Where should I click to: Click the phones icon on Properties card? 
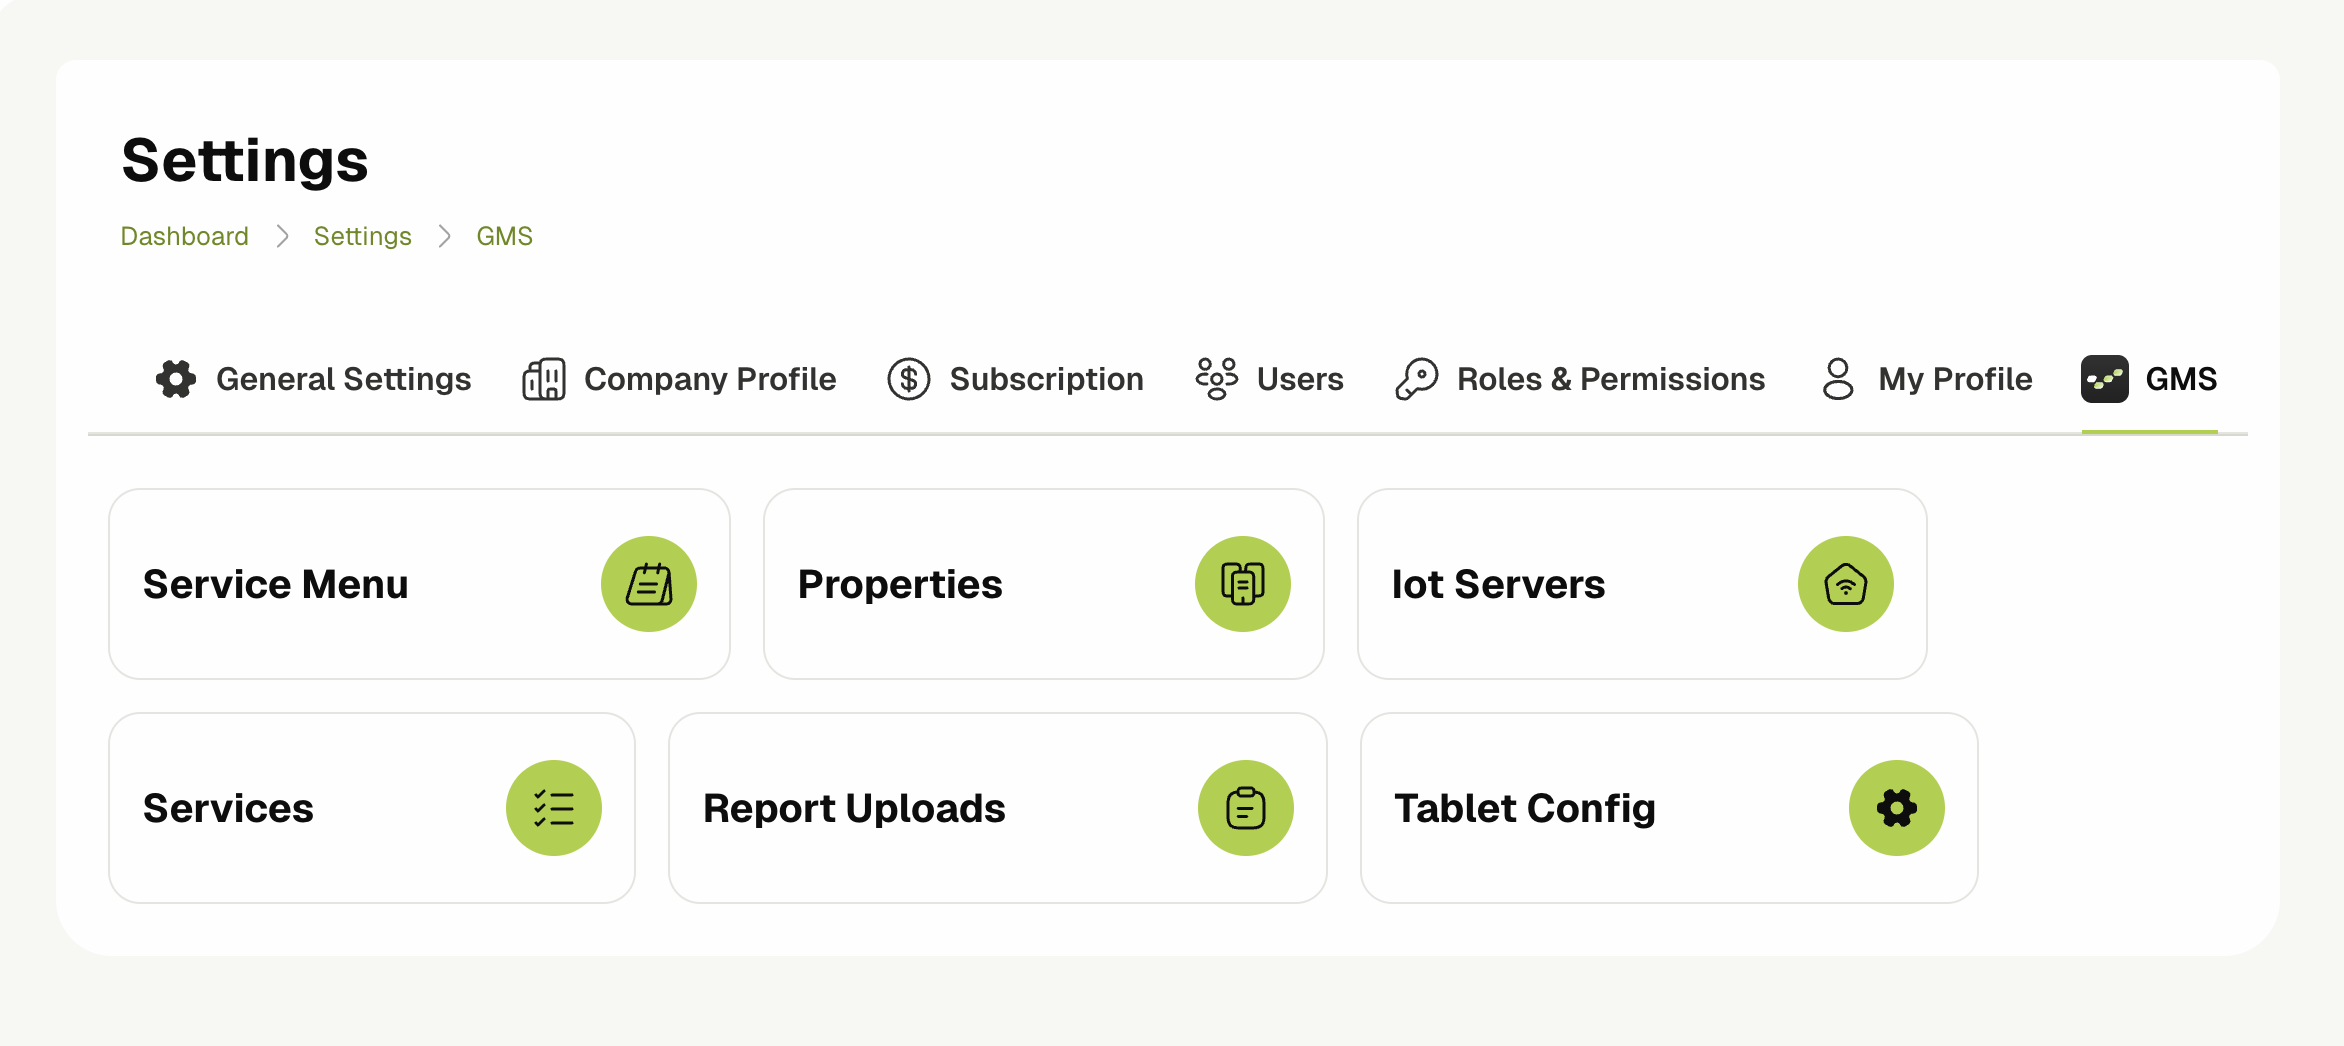1243,583
